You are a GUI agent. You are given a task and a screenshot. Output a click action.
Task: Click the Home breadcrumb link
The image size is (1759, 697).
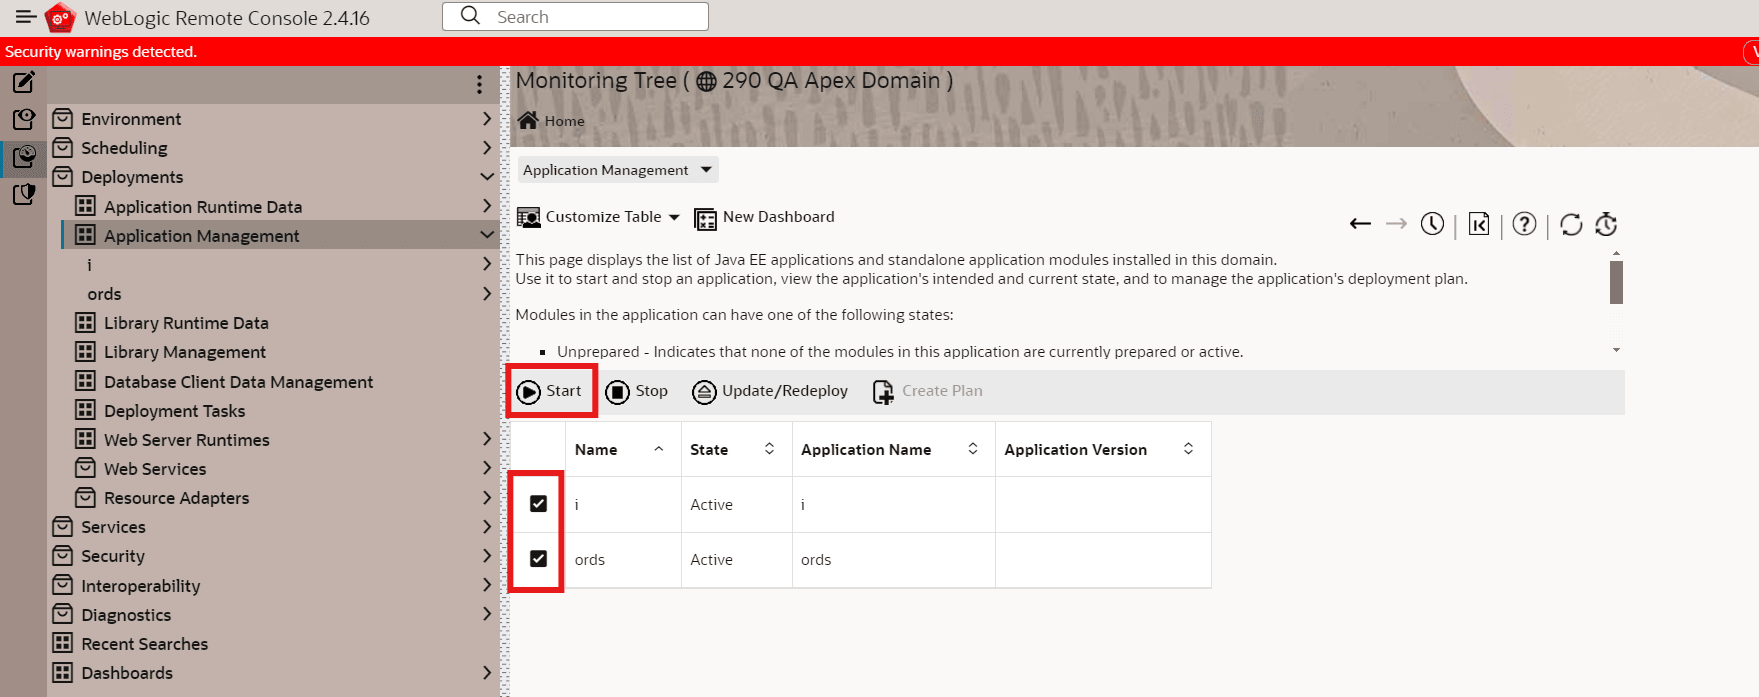[x=564, y=121]
